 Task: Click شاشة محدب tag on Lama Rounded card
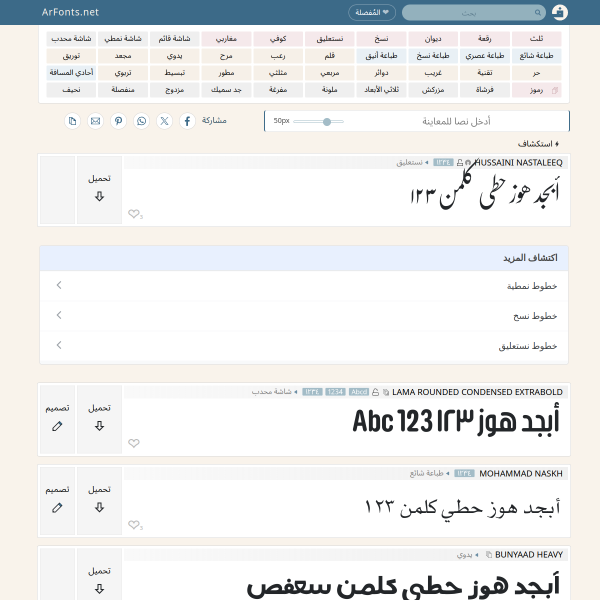[x=272, y=392]
